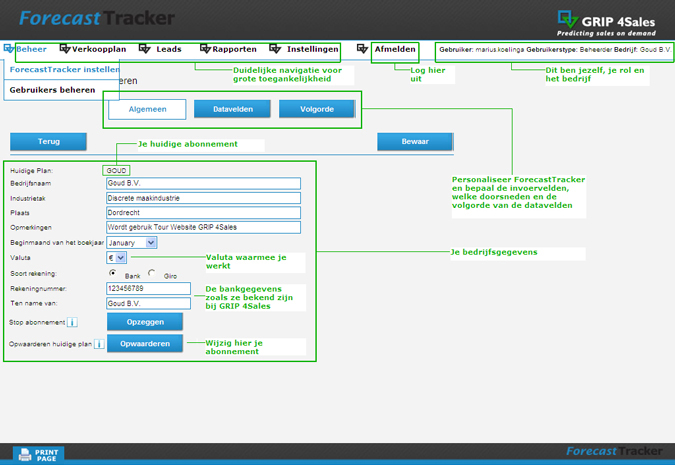Image resolution: width=675 pixels, height=465 pixels.
Task: Click the Beginmaand van het boekjaar label
Action: tap(57, 243)
